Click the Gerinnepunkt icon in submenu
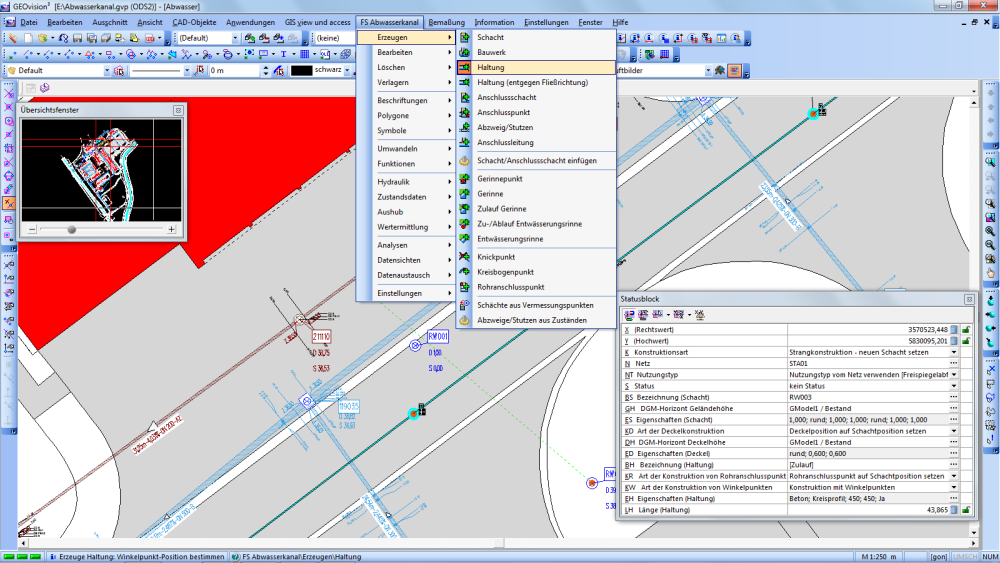Screen dimensions: 1000x563 tap(464, 179)
